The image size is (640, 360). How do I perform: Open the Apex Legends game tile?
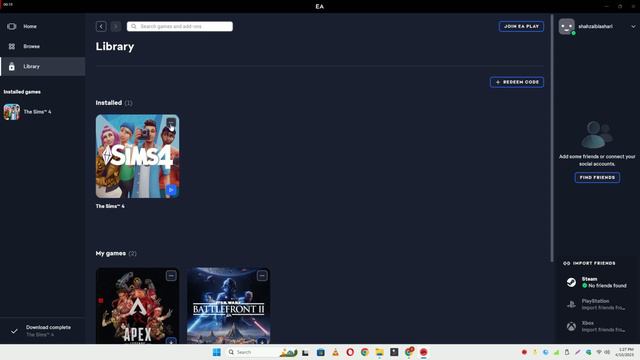point(138,306)
